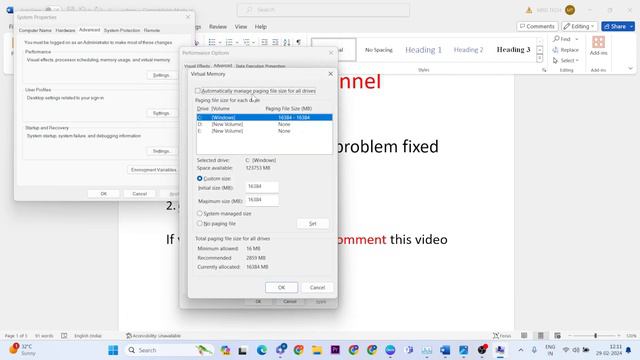Viewport: 640px width, 360px height.
Task: Switch to Web Layout view icon in status bar
Action: coord(557,336)
